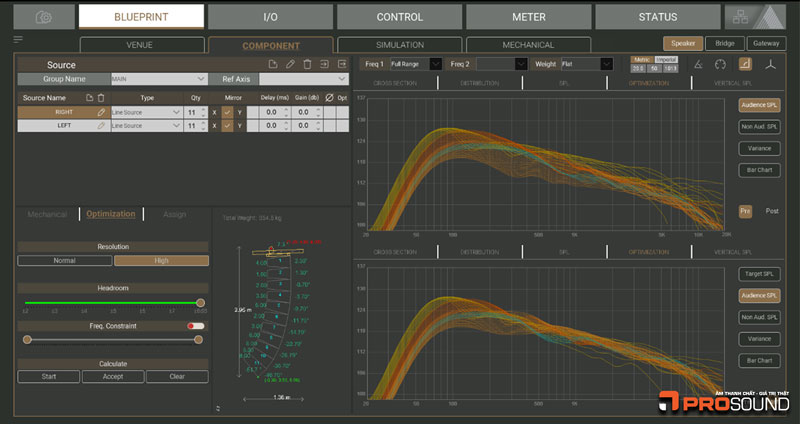The height and width of the screenshot is (424, 800).
Task: Click the Bar Chart button in upper graph
Action: (759, 171)
